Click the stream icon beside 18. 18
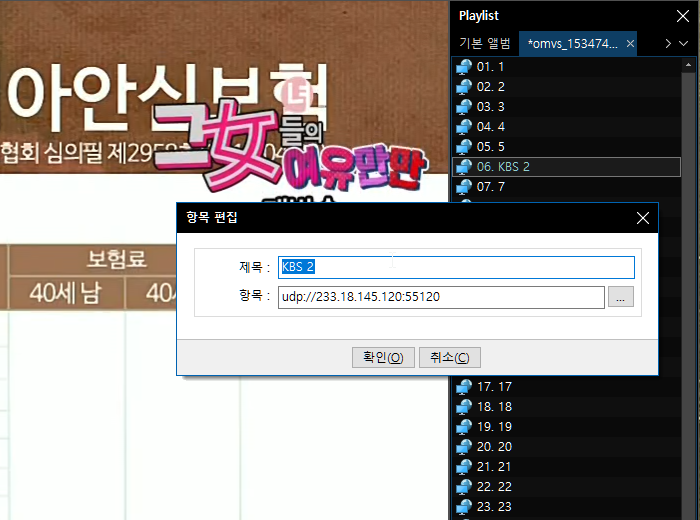Image resolution: width=700 pixels, height=520 pixels. pos(464,407)
